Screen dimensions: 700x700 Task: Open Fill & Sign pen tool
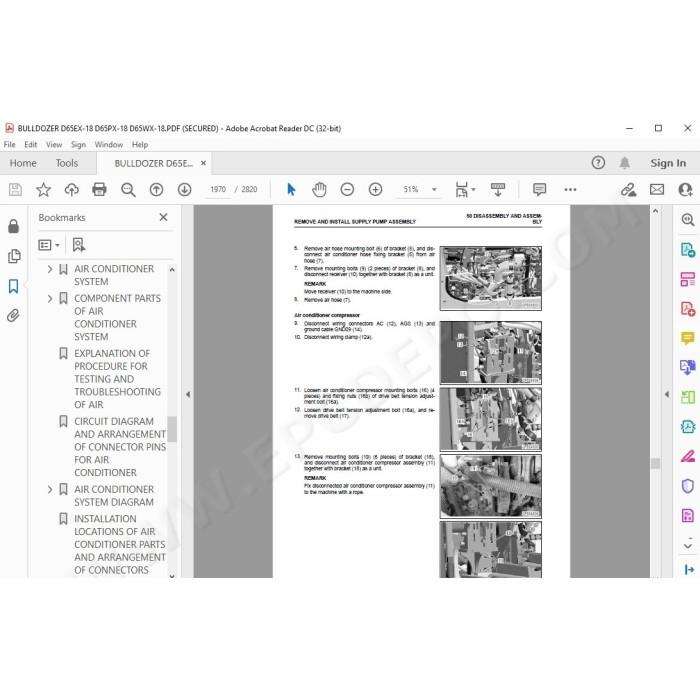pos(688,456)
